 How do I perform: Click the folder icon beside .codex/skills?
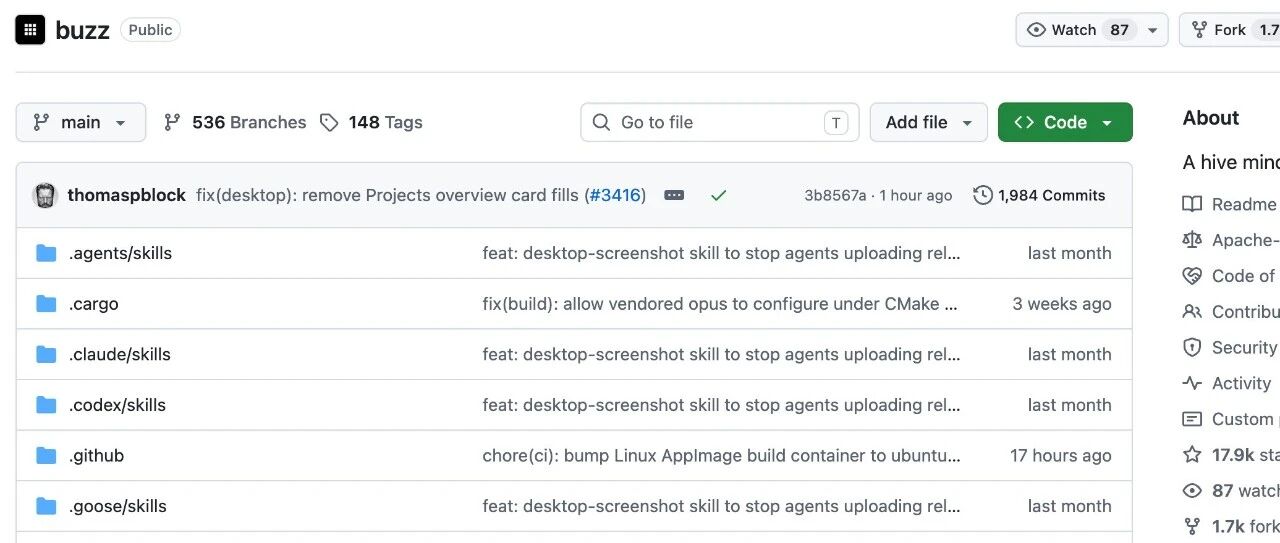pos(46,405)
